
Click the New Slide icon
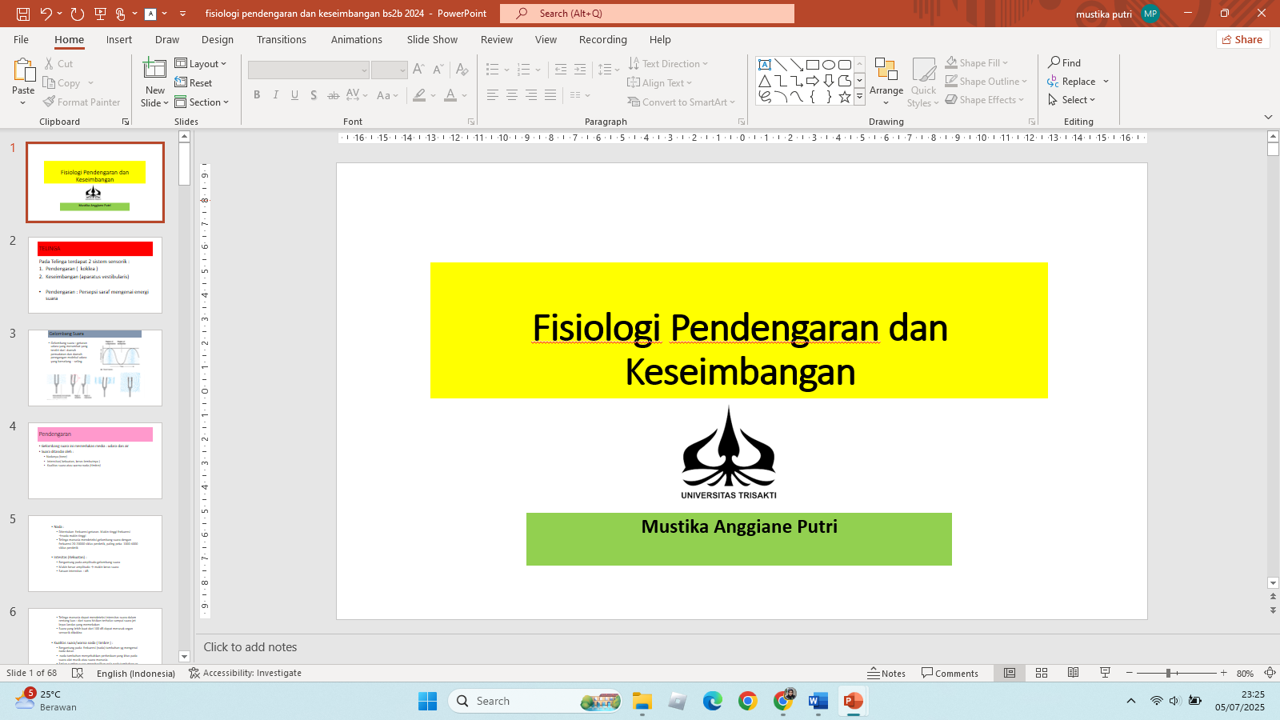155,69
